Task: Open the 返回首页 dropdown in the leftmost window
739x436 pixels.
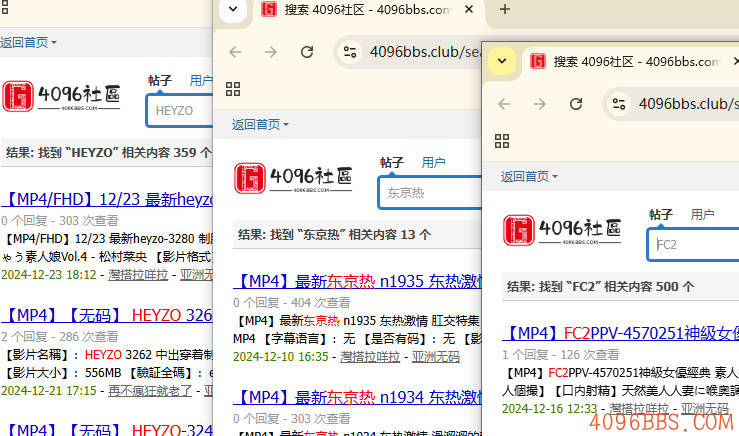Action: click(x=28, y=43)
